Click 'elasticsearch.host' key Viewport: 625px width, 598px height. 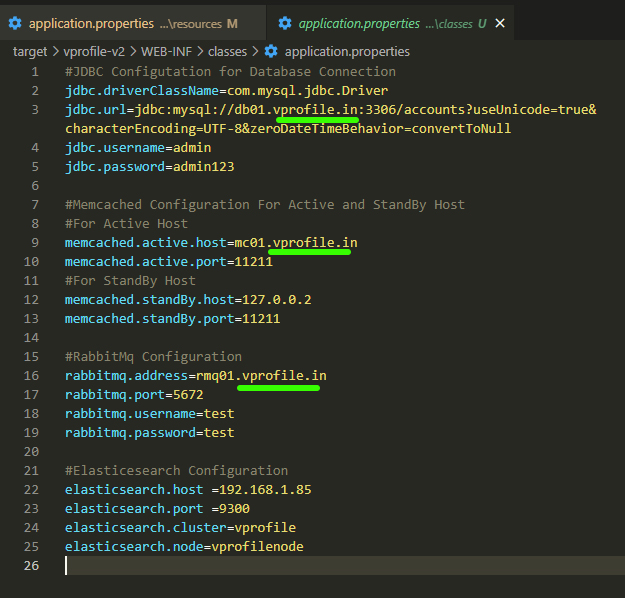click(134, 490)
